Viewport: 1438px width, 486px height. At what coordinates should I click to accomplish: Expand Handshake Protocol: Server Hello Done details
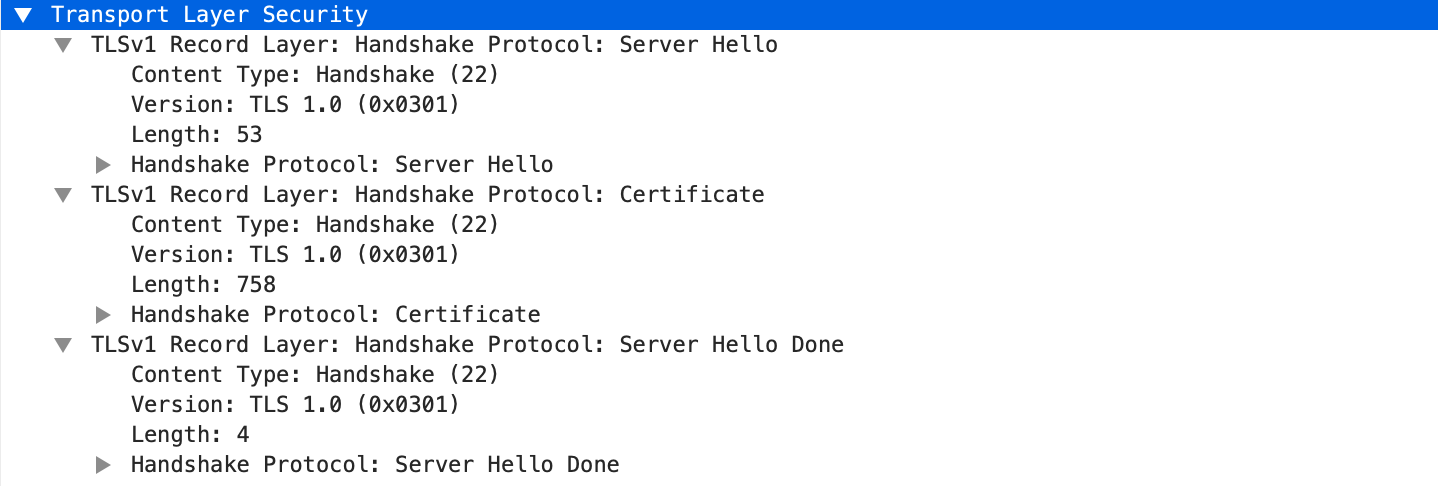click(103, 465)
